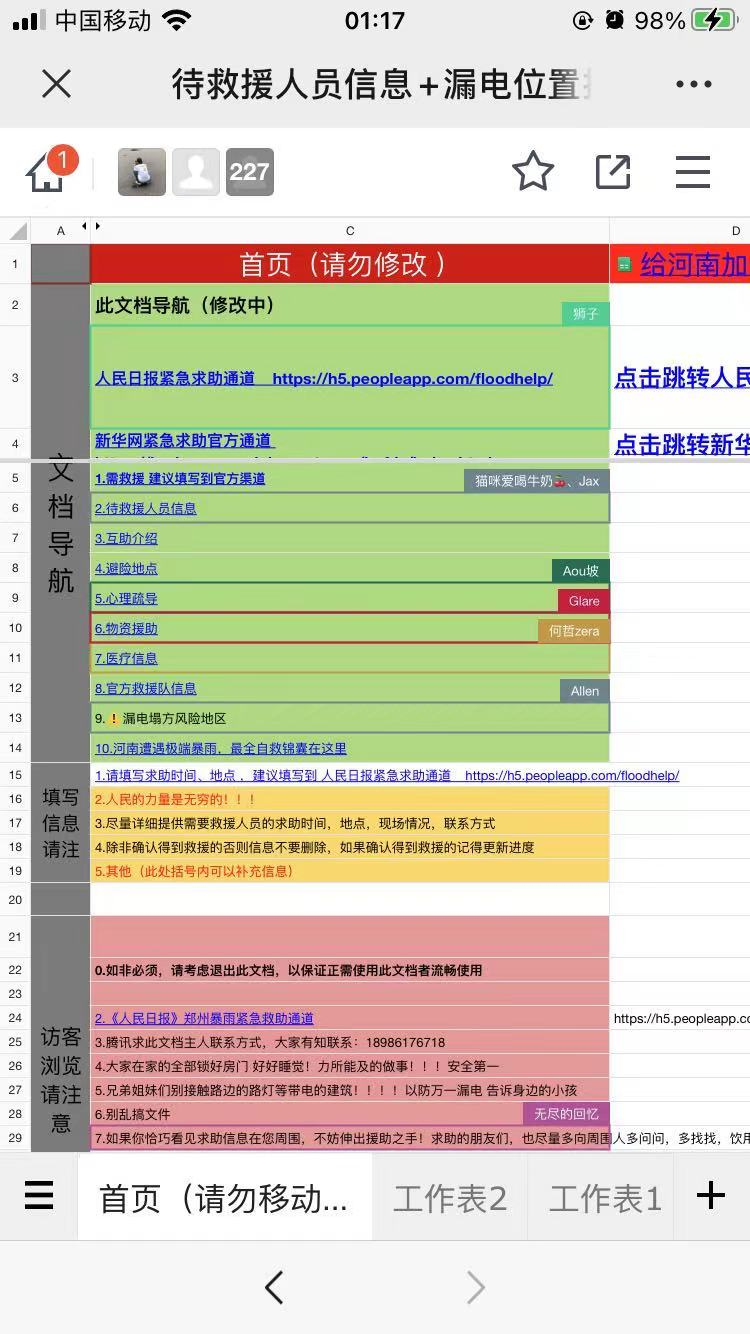Expand hidden column B arrows
The image size is (750, 1334).
point(91,226)
